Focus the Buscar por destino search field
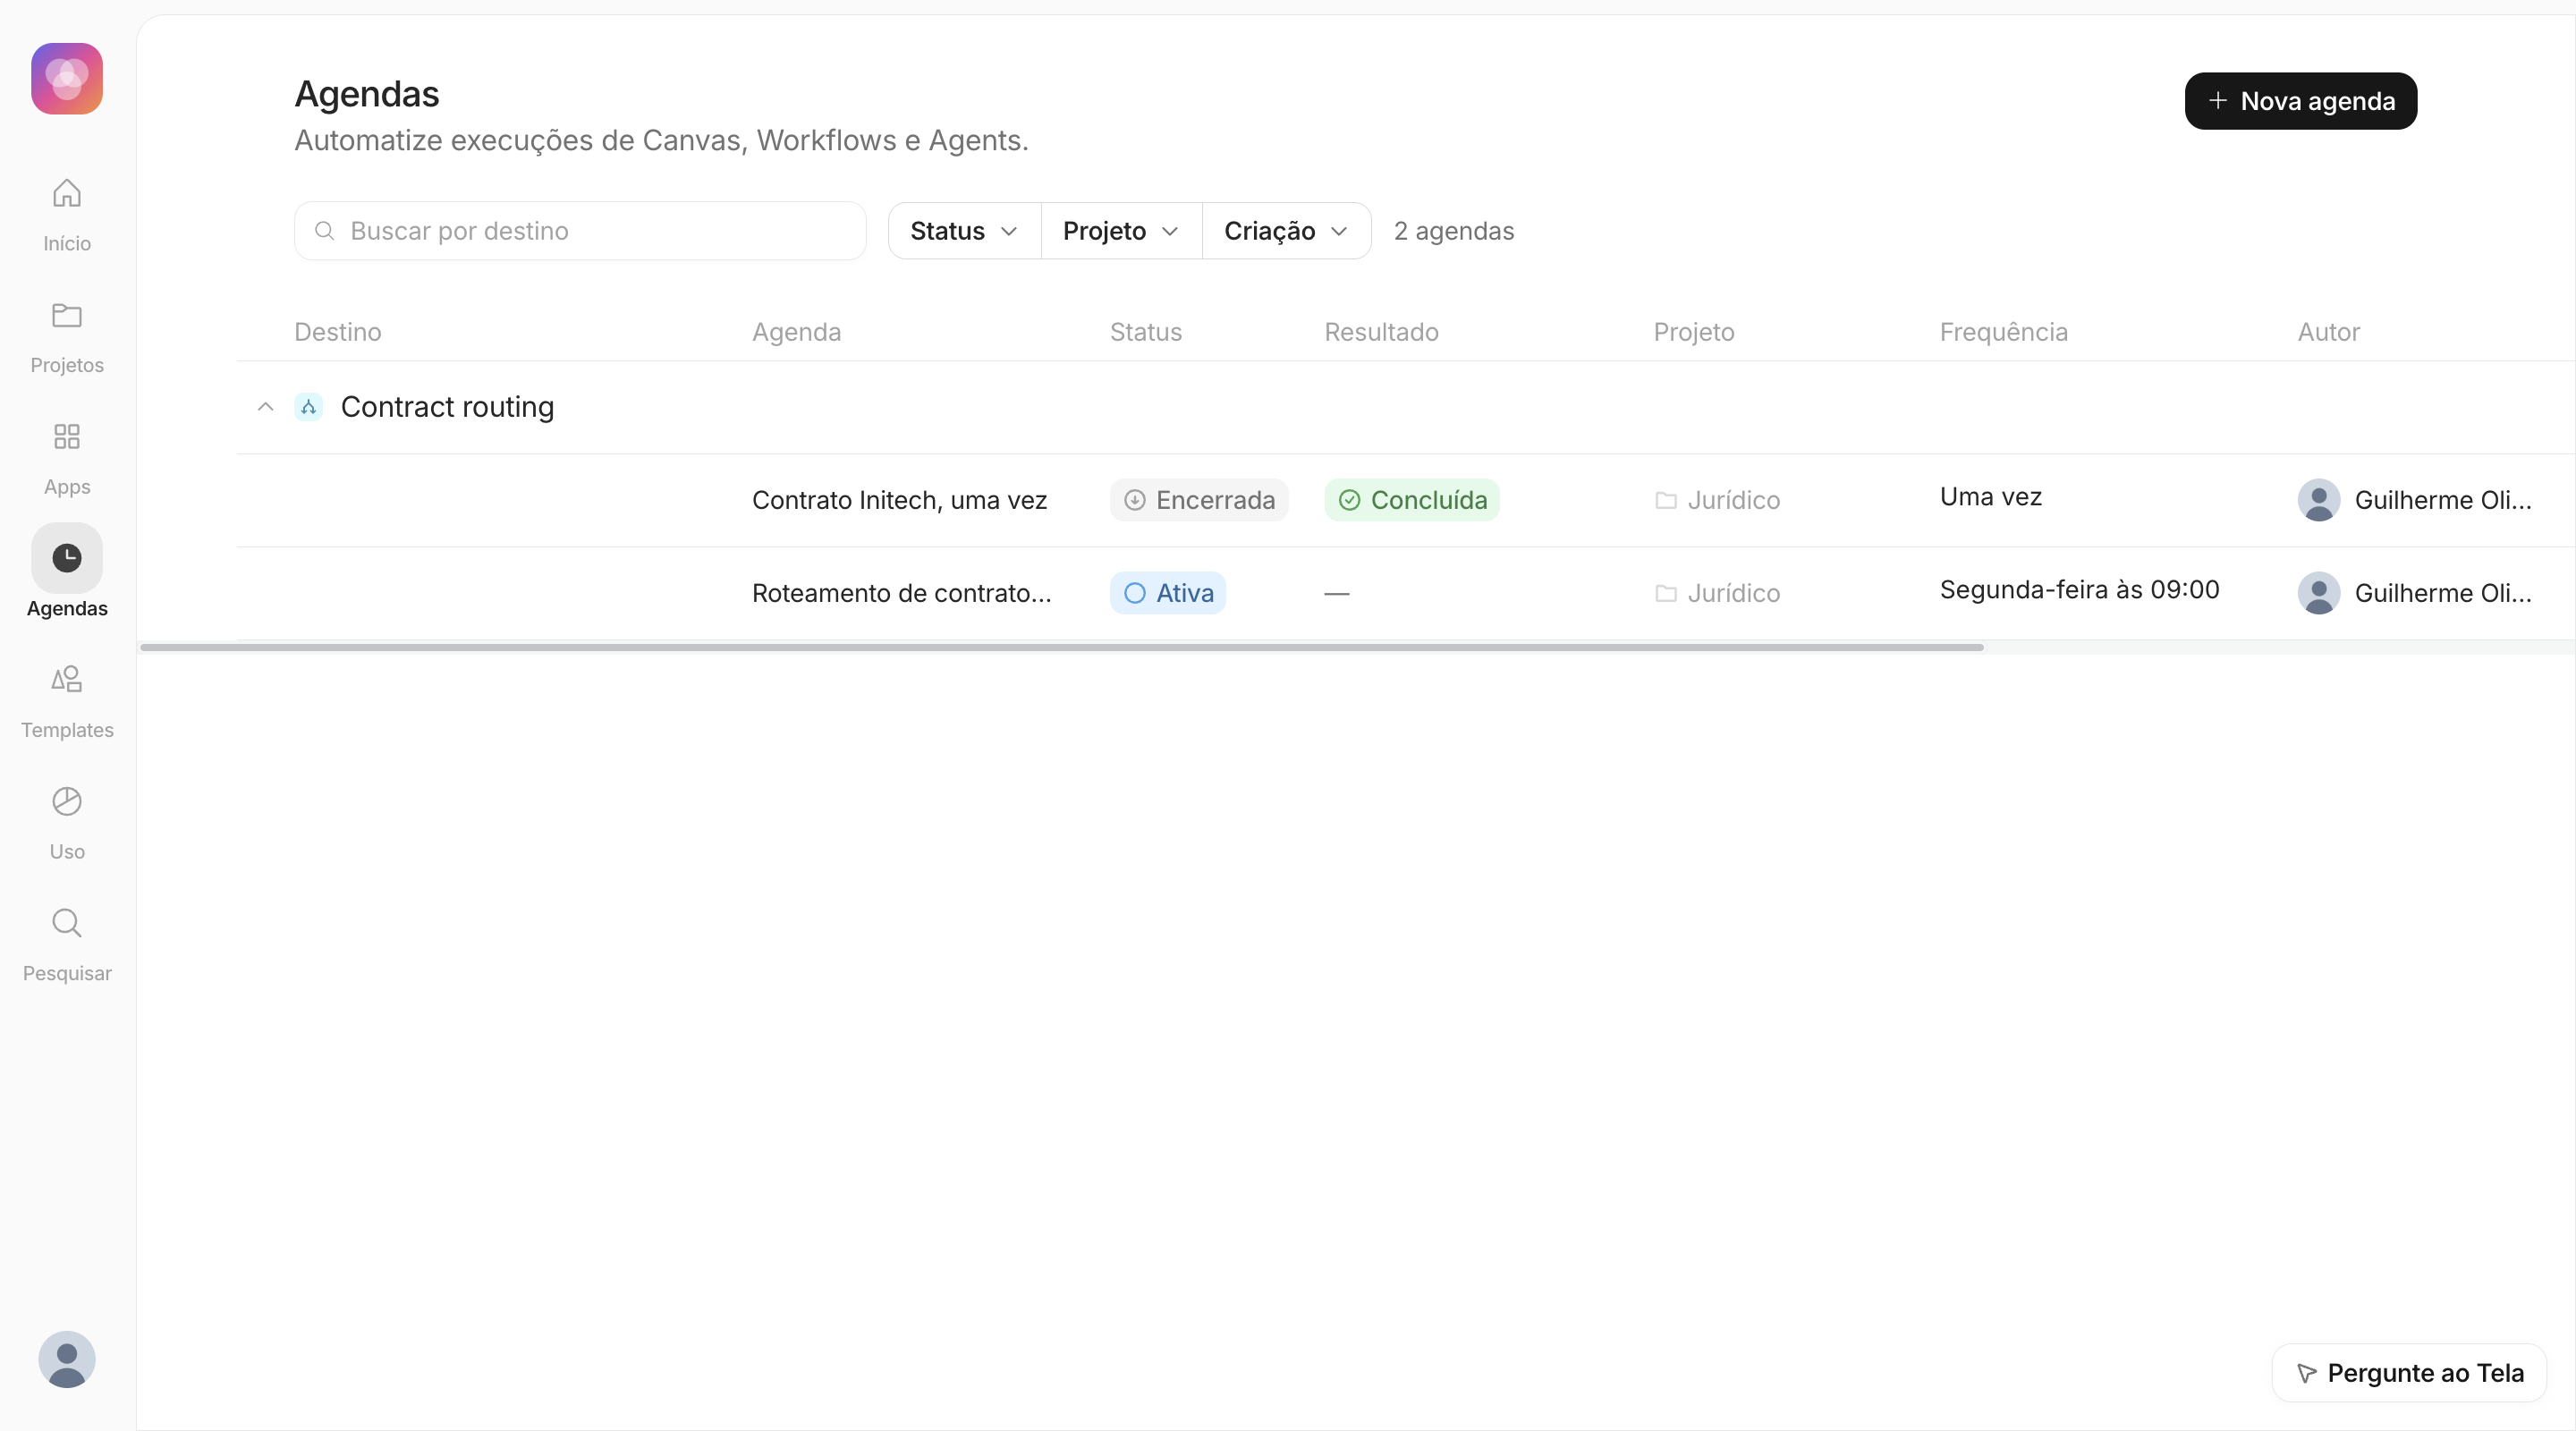This screenshot has height=1431, width=2576. [580, 231]
